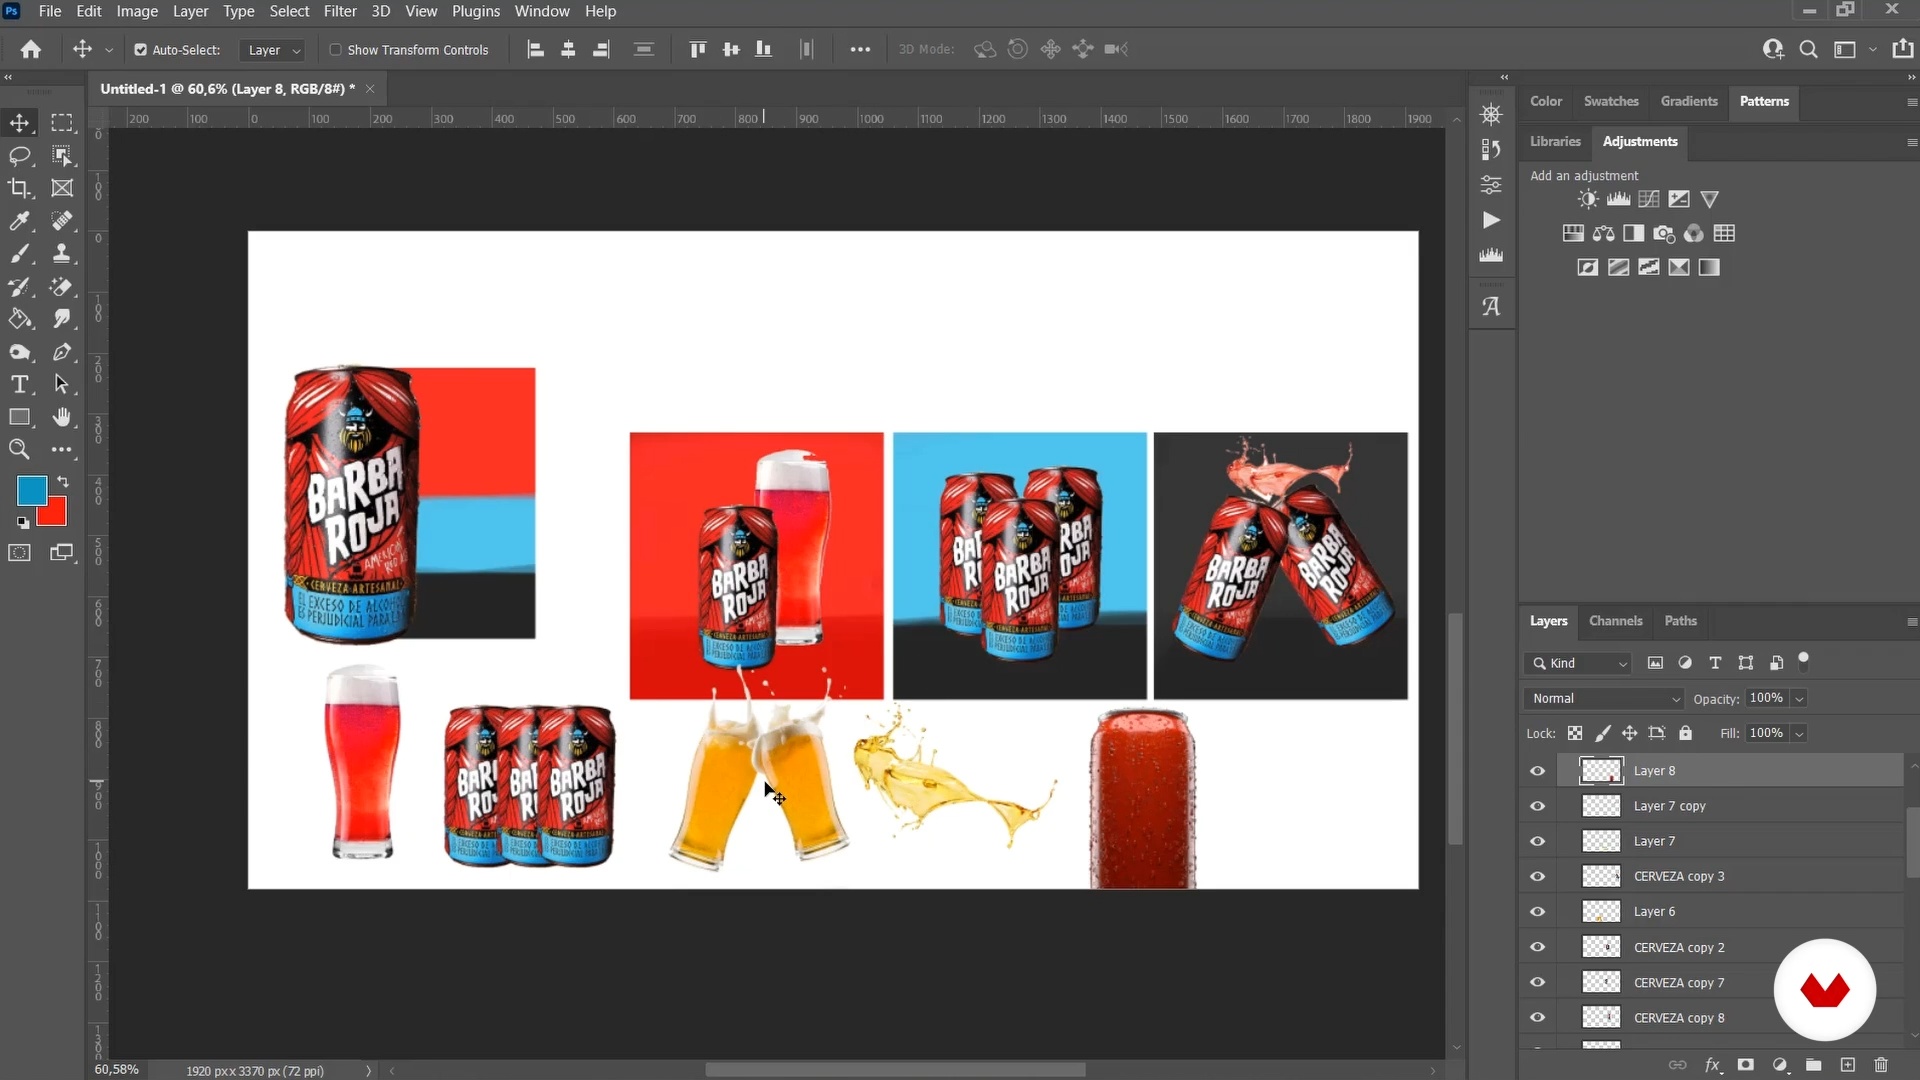Switch to the Channels tab
Screen dimensions: 1920x1080
click(x=1615, y=621)
